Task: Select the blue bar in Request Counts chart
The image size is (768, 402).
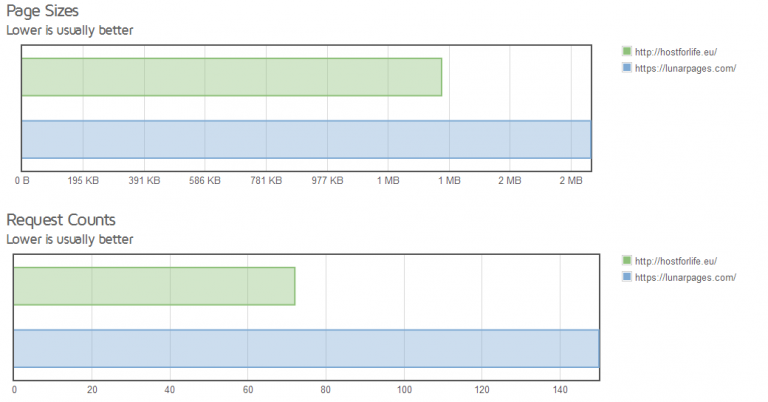Action: [305, 348]
